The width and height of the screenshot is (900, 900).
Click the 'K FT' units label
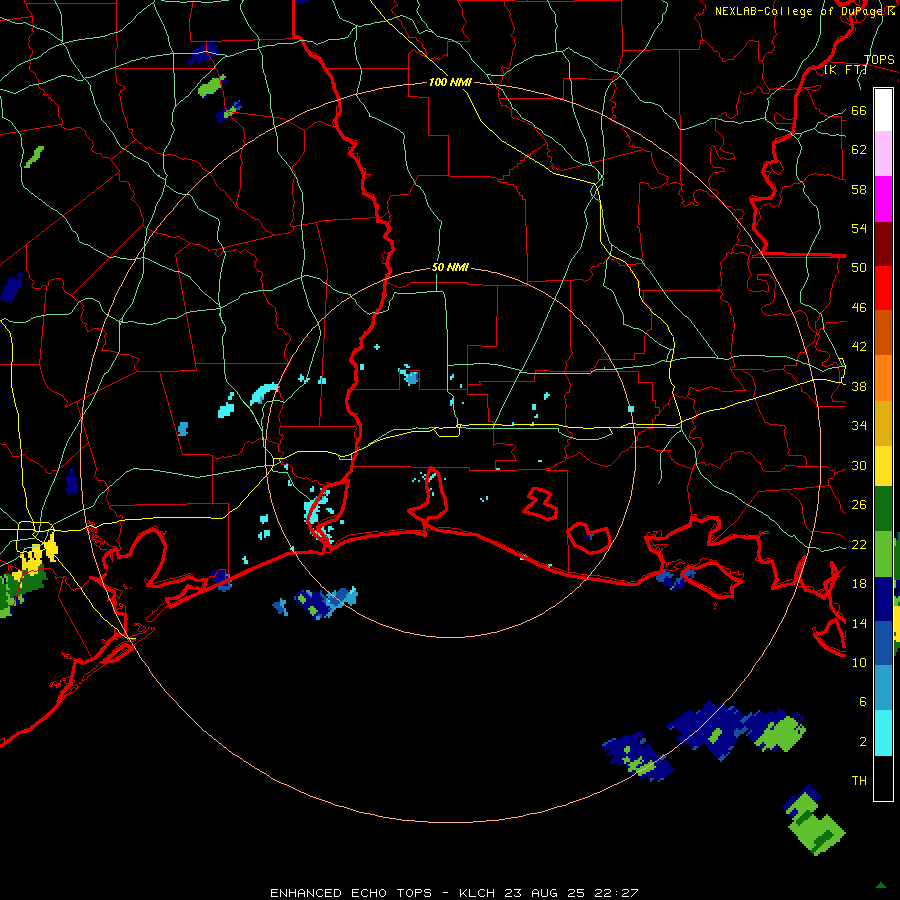point(845,70)
